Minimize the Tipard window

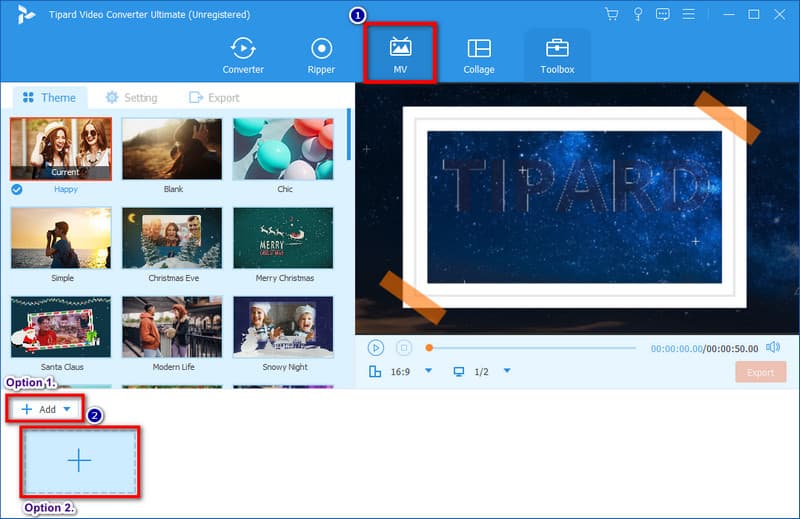point(729,14)
